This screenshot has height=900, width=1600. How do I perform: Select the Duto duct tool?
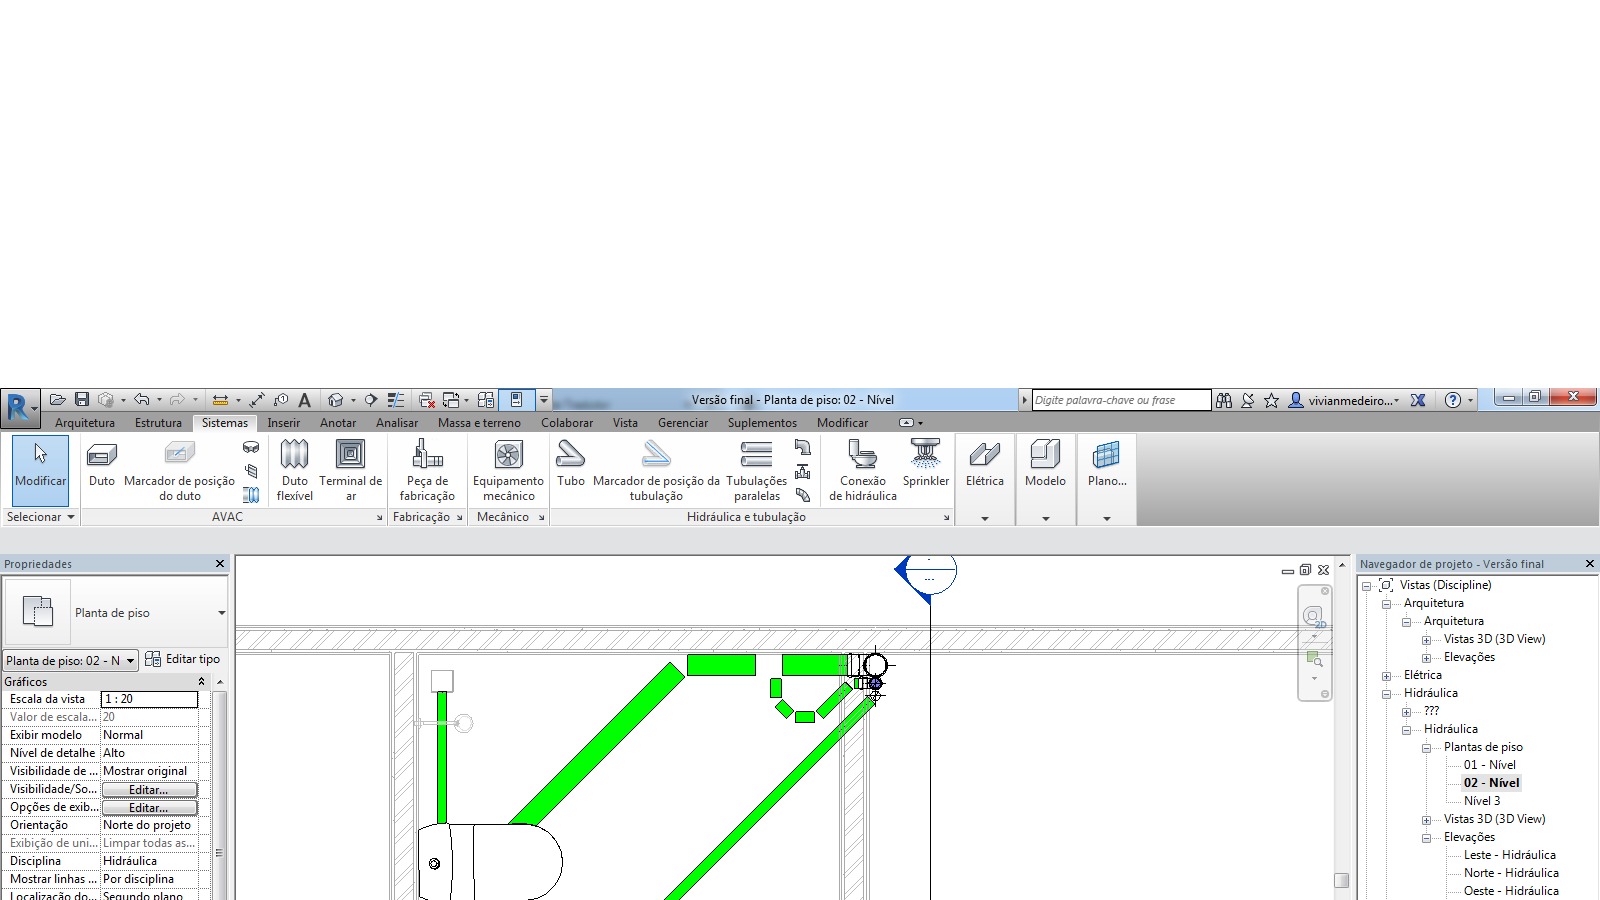102,465
